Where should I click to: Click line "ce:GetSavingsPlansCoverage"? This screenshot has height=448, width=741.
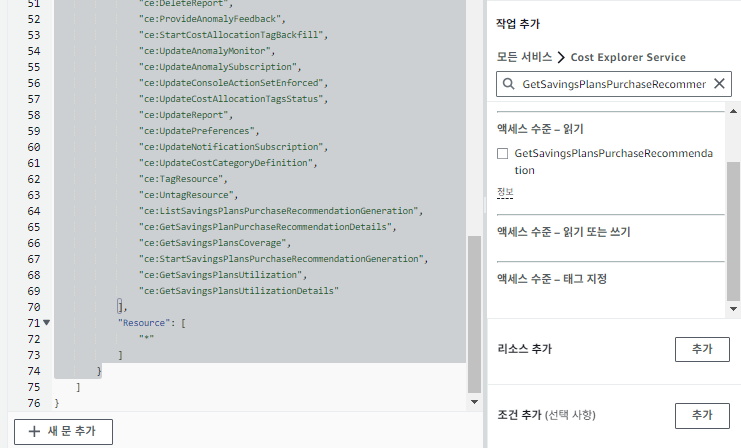tap(215, 243)
